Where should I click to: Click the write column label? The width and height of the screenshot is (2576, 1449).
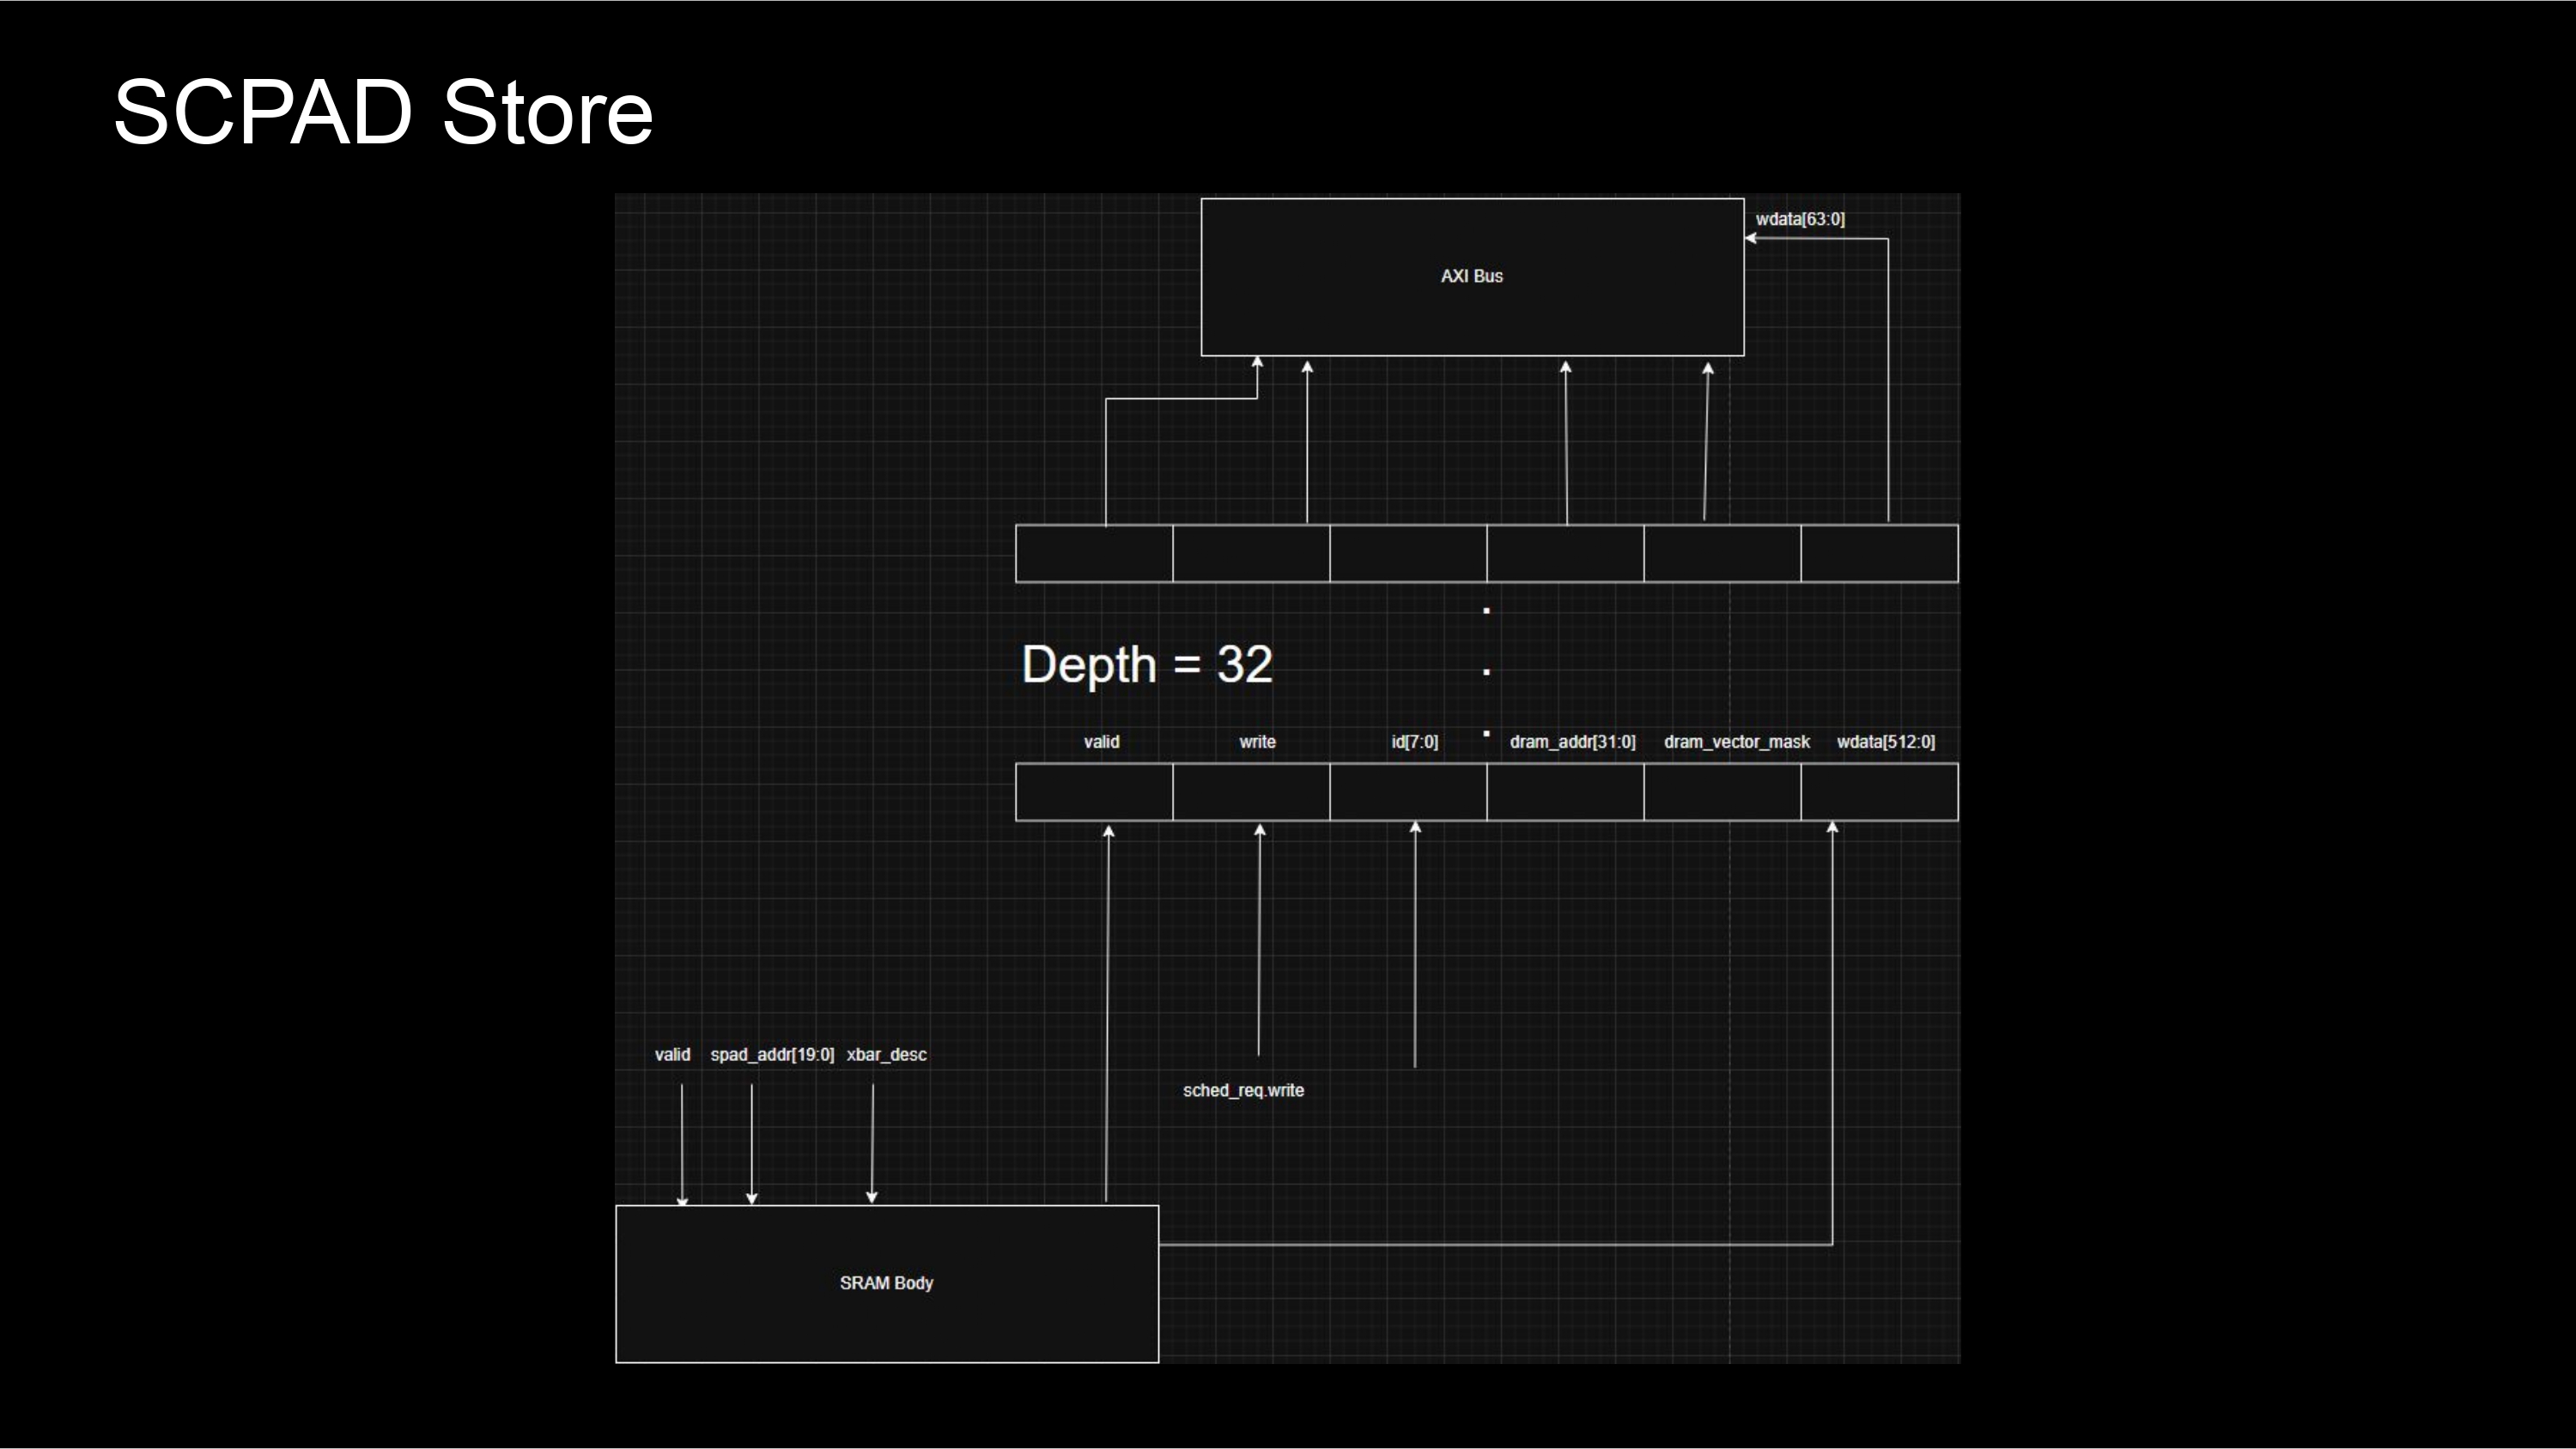coord(1257,742)
